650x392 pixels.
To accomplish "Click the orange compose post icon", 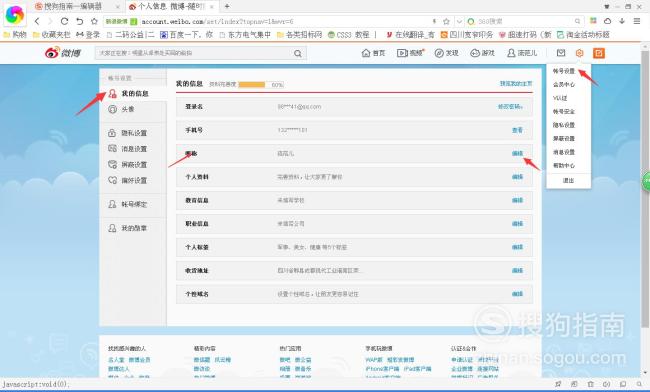I will coord(599,53).
